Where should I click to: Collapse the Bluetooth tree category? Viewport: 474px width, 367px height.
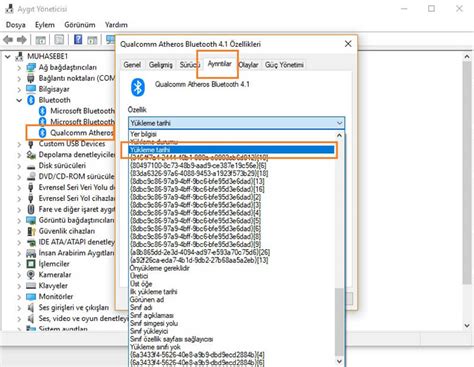(19, 100)
